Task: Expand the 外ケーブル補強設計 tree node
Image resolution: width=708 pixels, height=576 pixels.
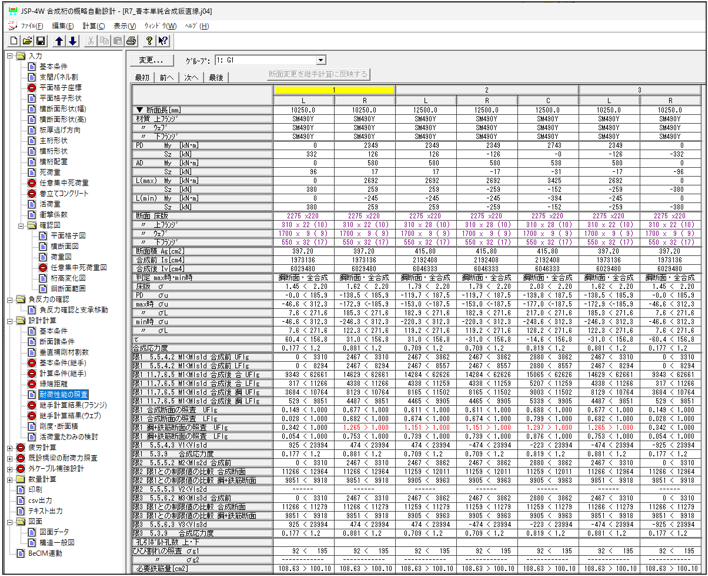Action: coord(8,468)
